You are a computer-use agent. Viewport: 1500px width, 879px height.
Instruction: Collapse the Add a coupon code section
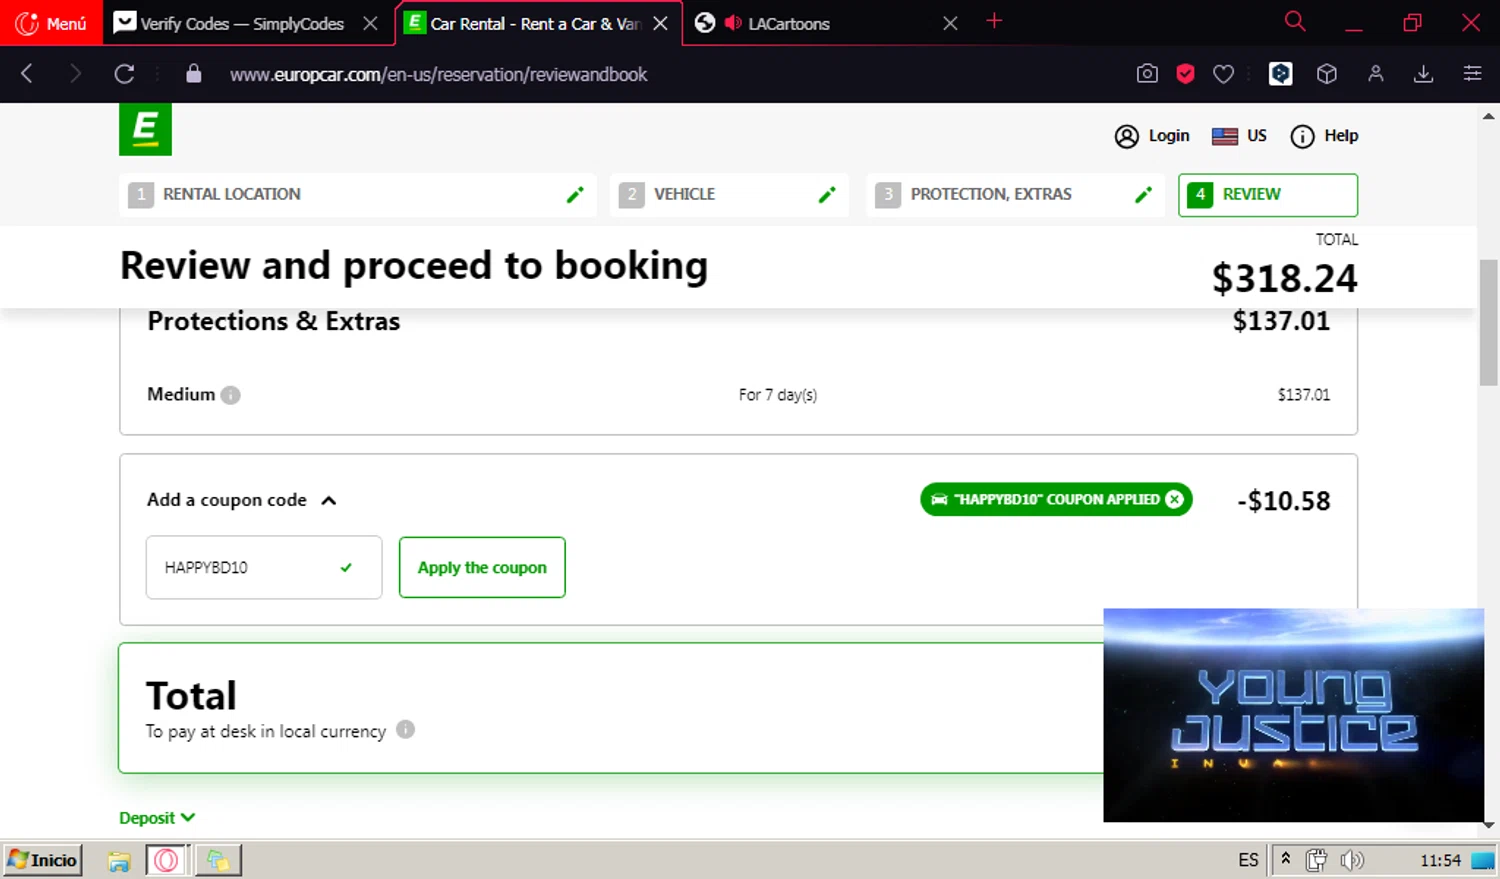[x=329, y=500]
